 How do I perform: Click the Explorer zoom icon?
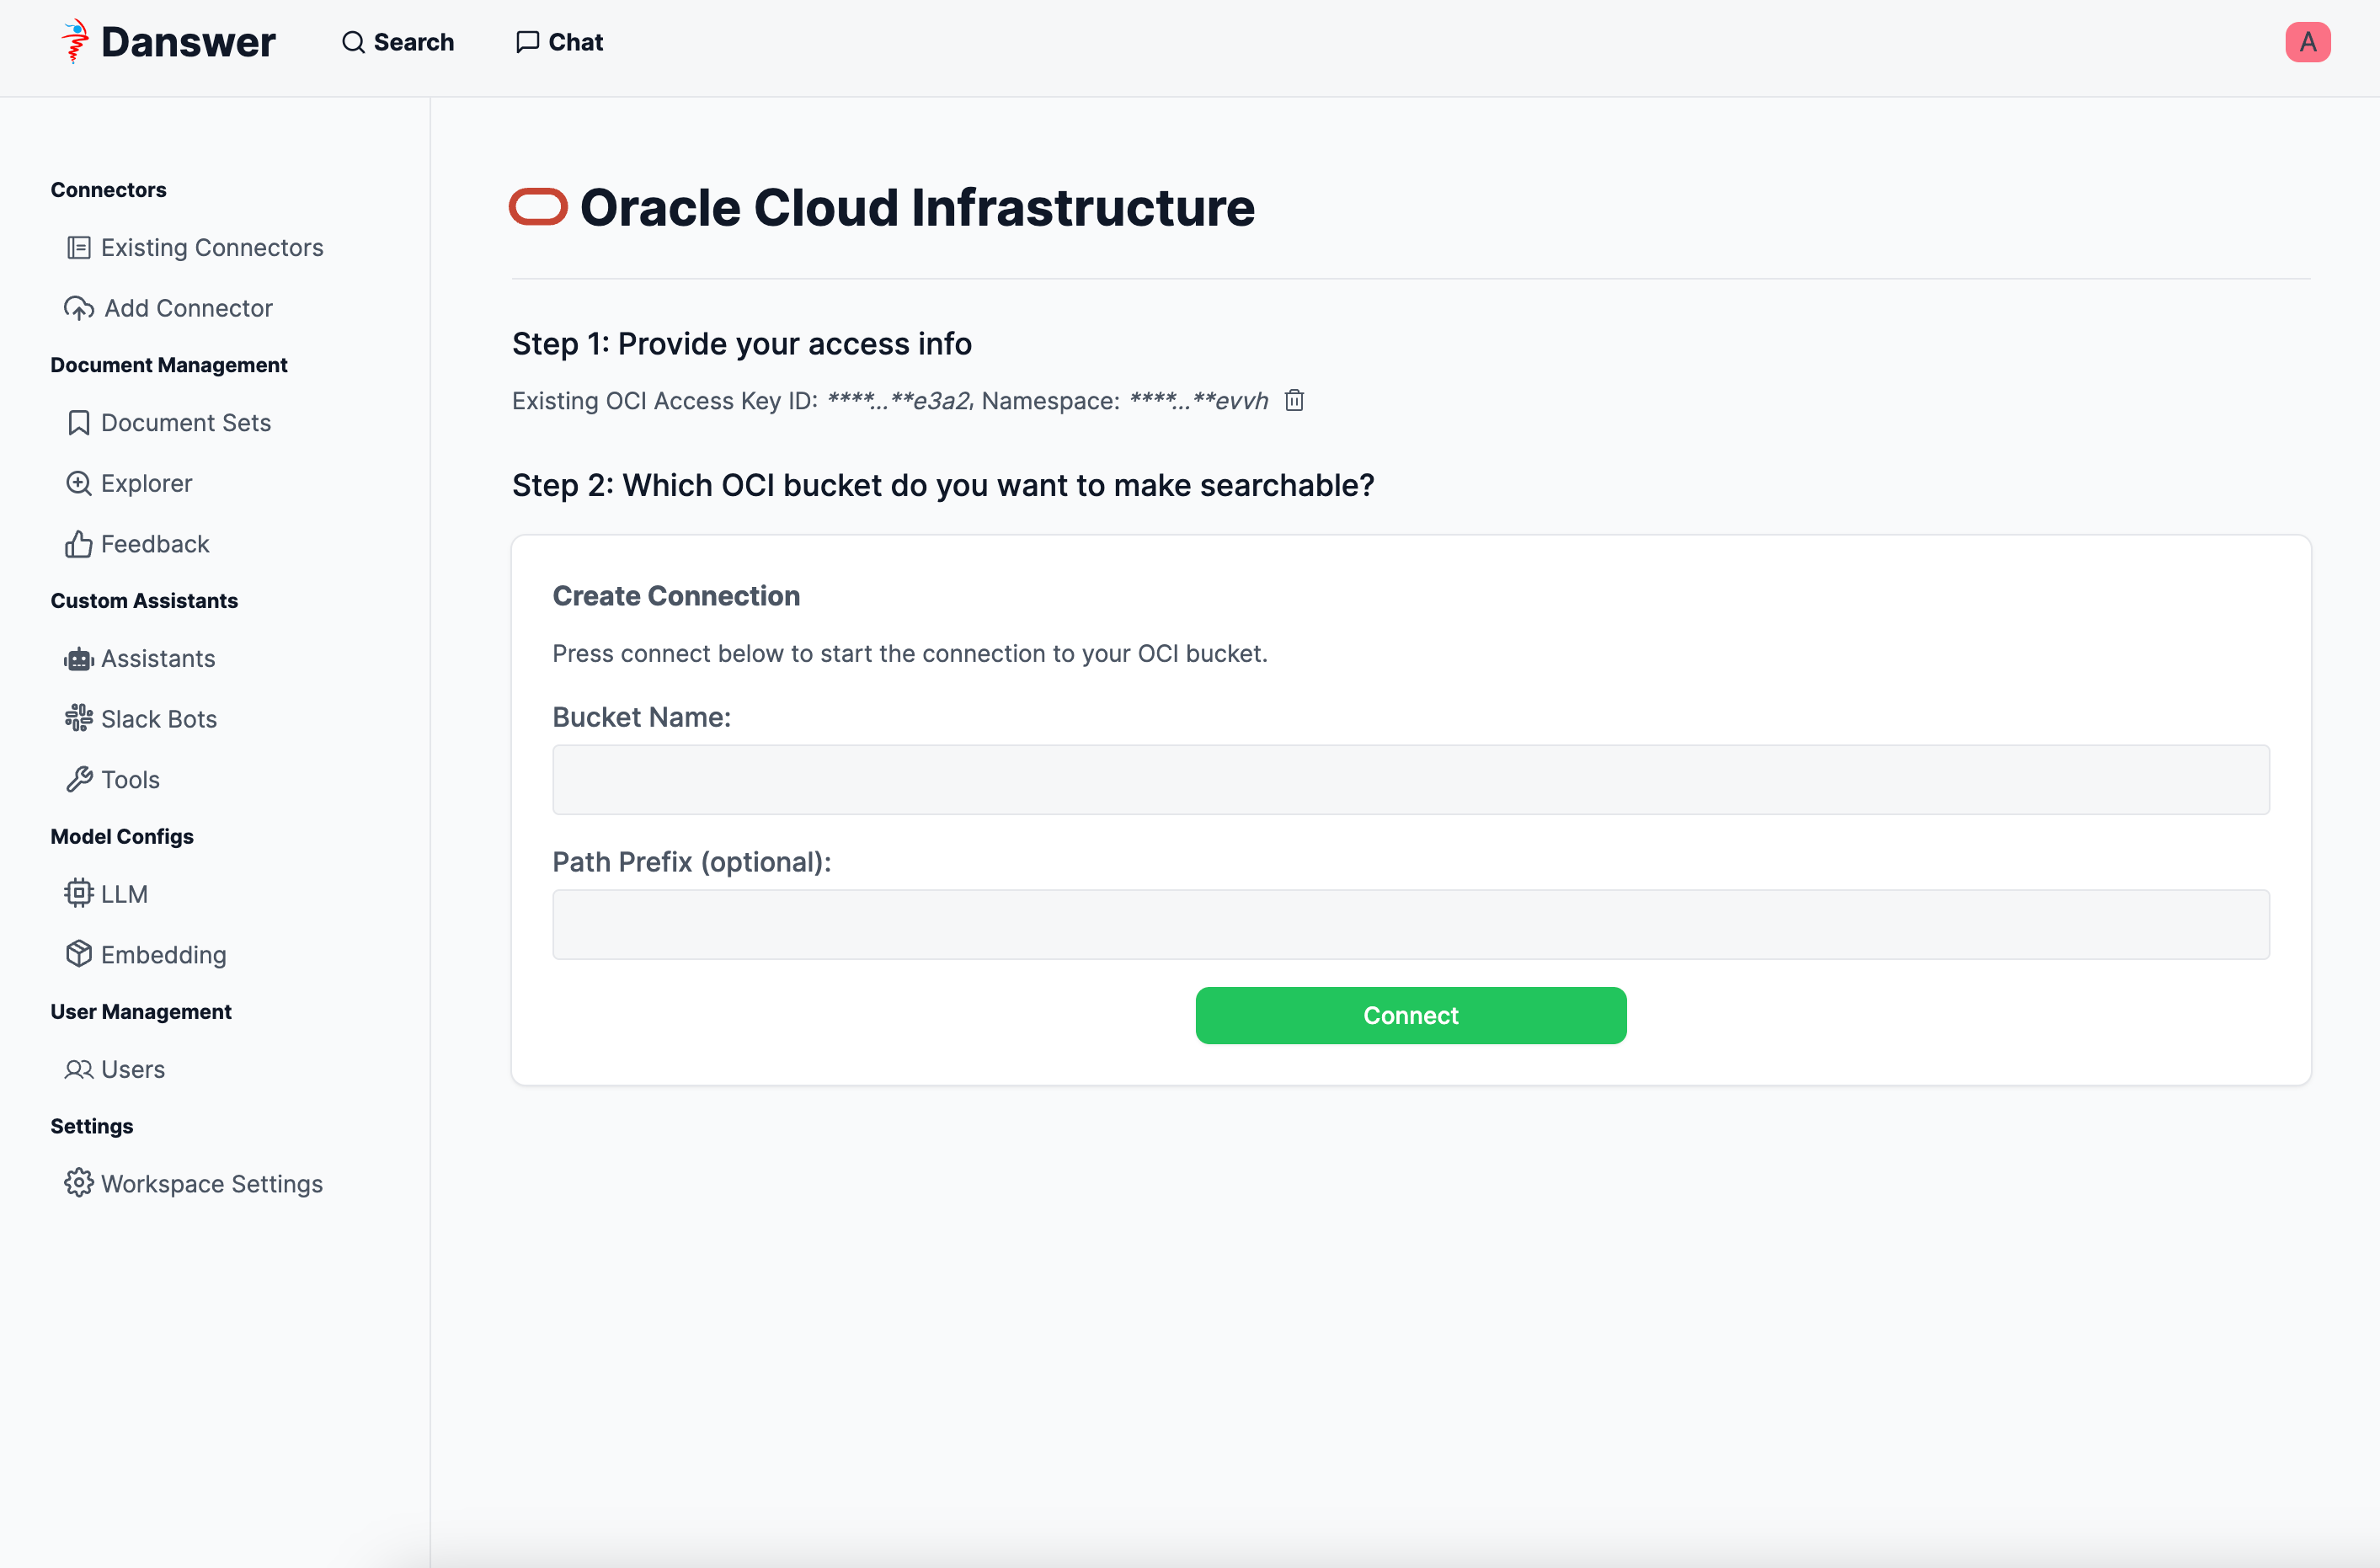pos(79,483)
